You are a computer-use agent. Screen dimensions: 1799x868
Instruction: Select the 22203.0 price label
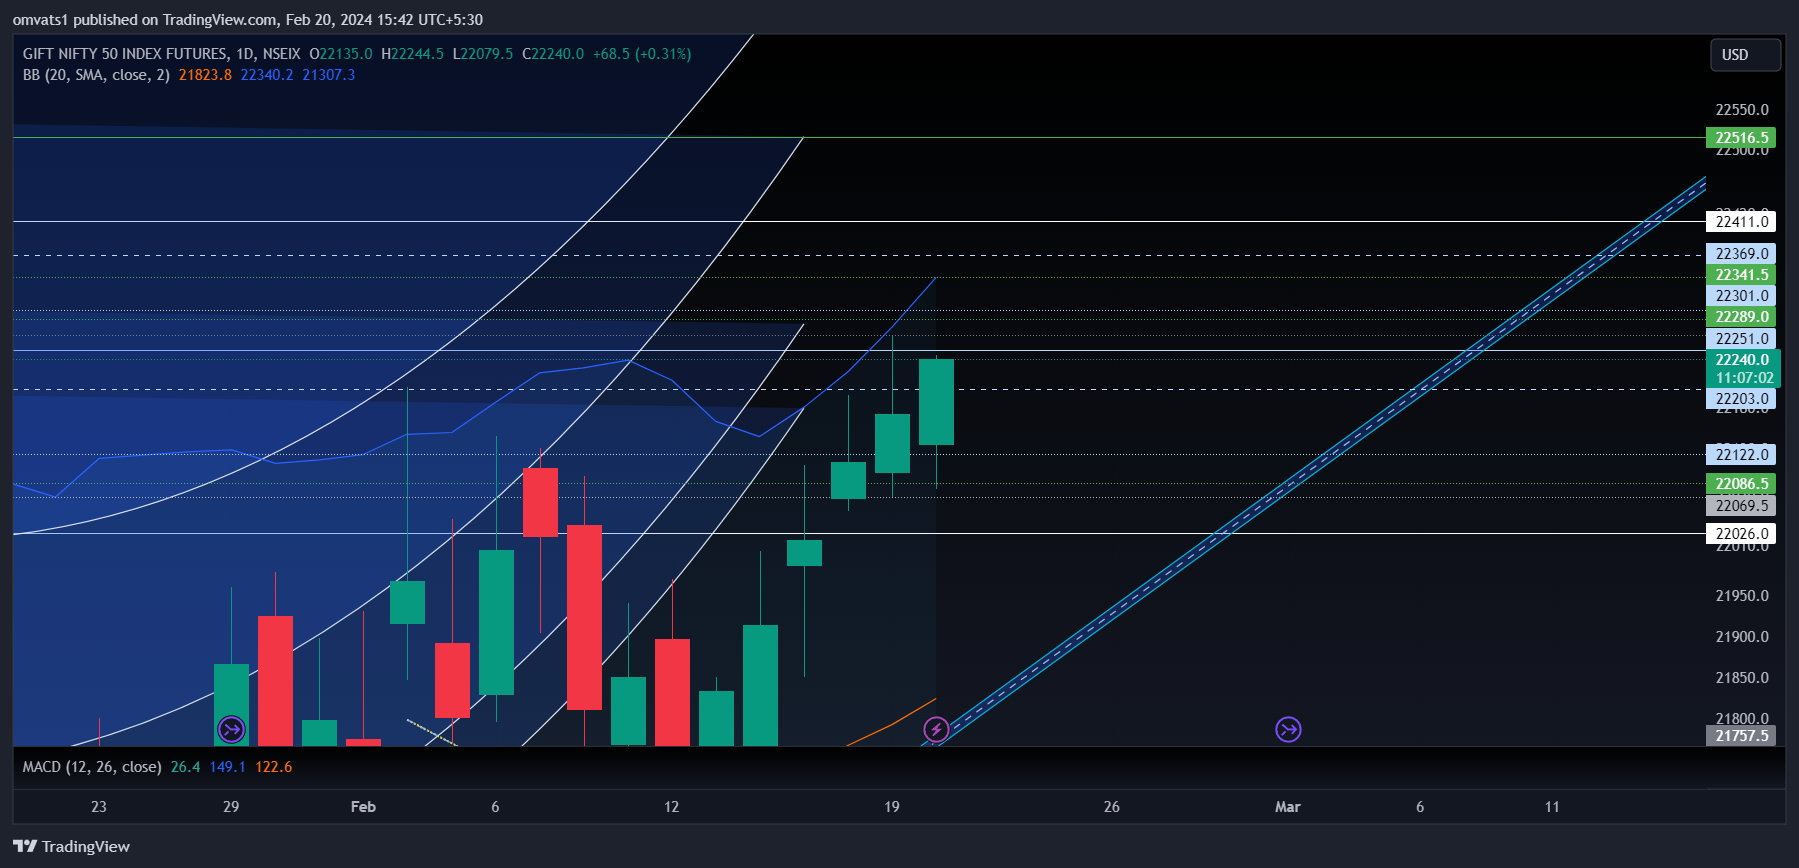pyautogui.click(x=1741, y=399)
